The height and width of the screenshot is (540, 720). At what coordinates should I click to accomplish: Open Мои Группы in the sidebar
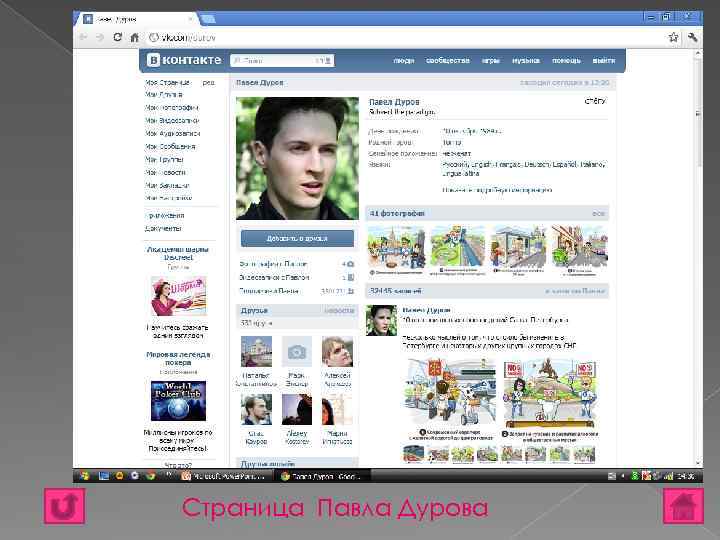[x=164, y=159]
